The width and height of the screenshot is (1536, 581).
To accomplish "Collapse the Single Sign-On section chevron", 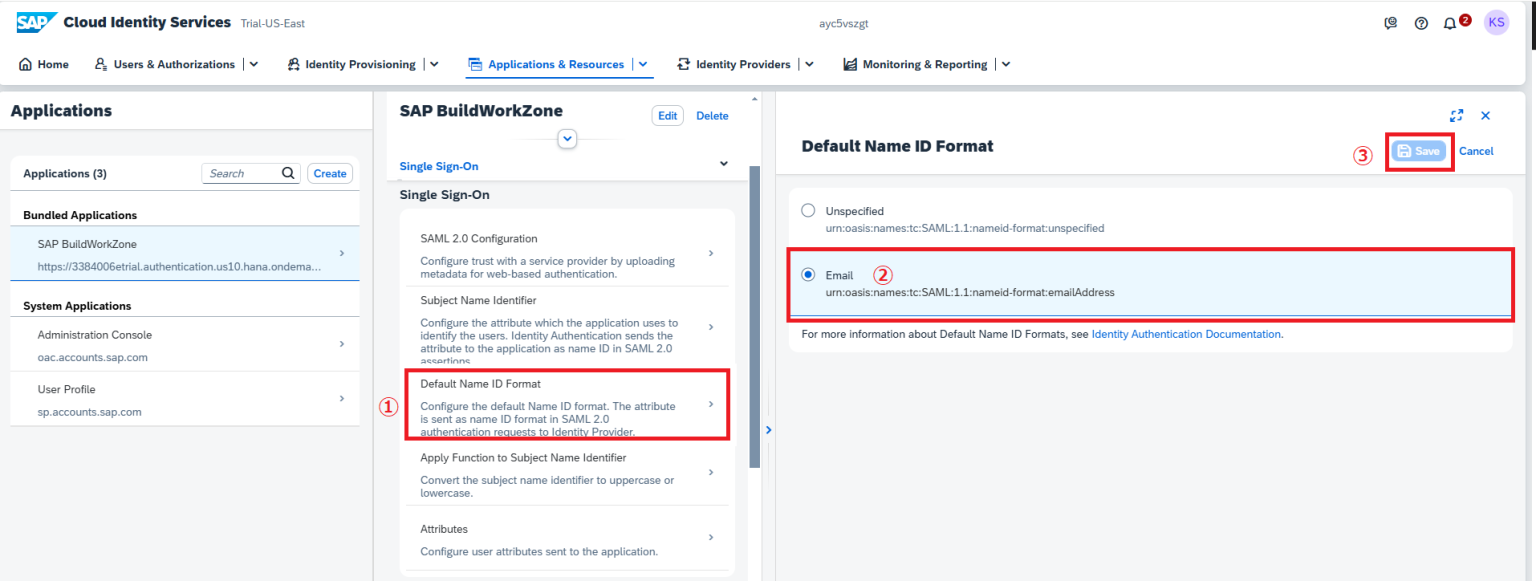I will click(x=723, y=163).
